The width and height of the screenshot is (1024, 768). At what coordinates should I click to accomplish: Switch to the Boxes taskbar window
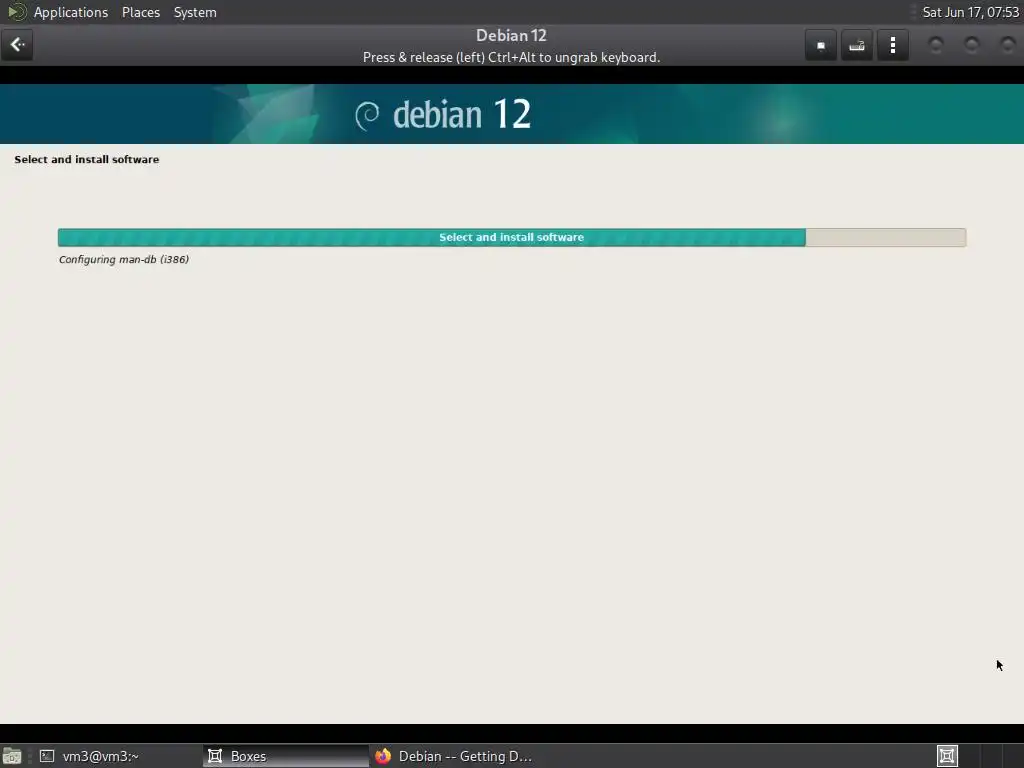(x=285, y=756)
